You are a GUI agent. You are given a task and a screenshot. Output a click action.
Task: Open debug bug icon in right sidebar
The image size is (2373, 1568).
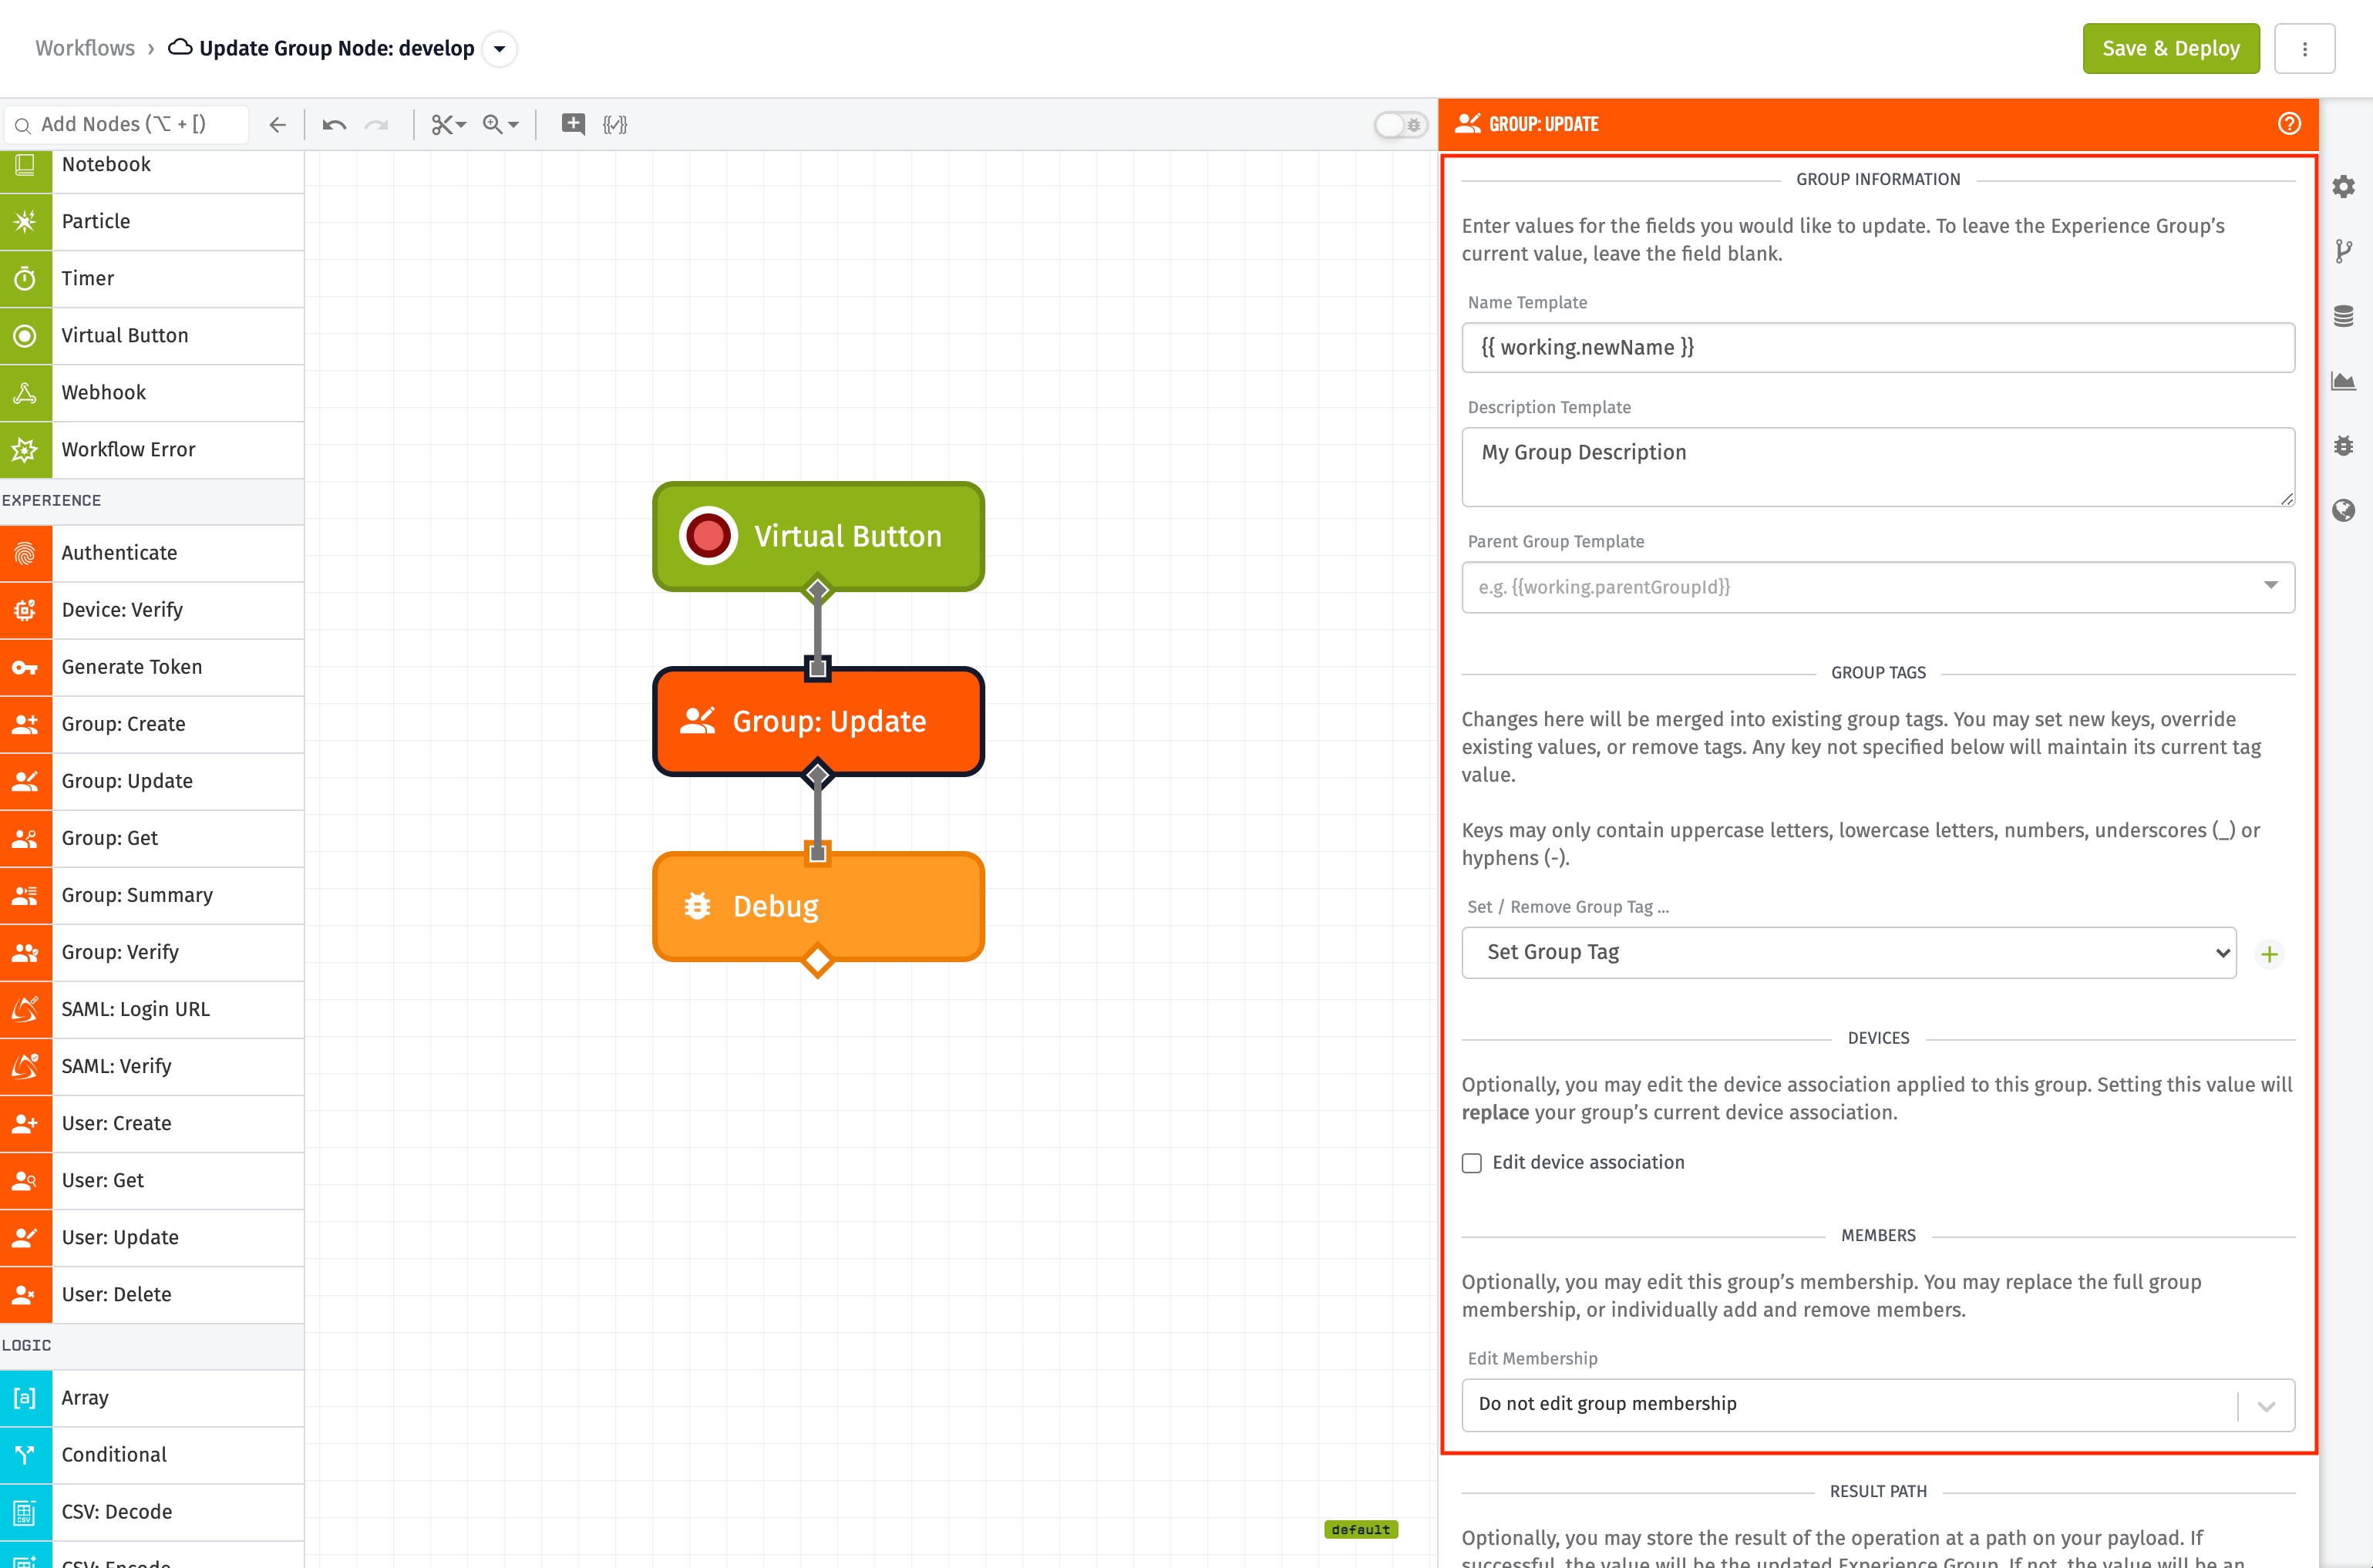pos(2343,446)
